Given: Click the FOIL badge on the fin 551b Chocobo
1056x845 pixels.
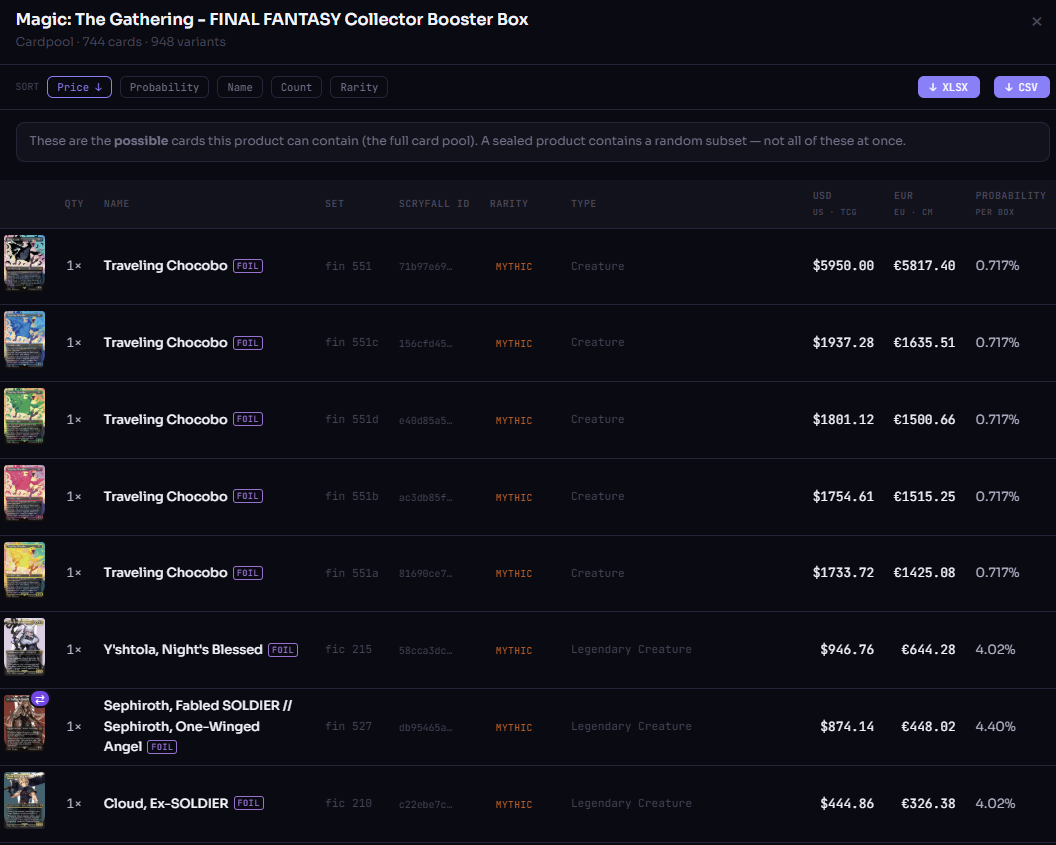Looking at the screenshot, I should point(248,496).
